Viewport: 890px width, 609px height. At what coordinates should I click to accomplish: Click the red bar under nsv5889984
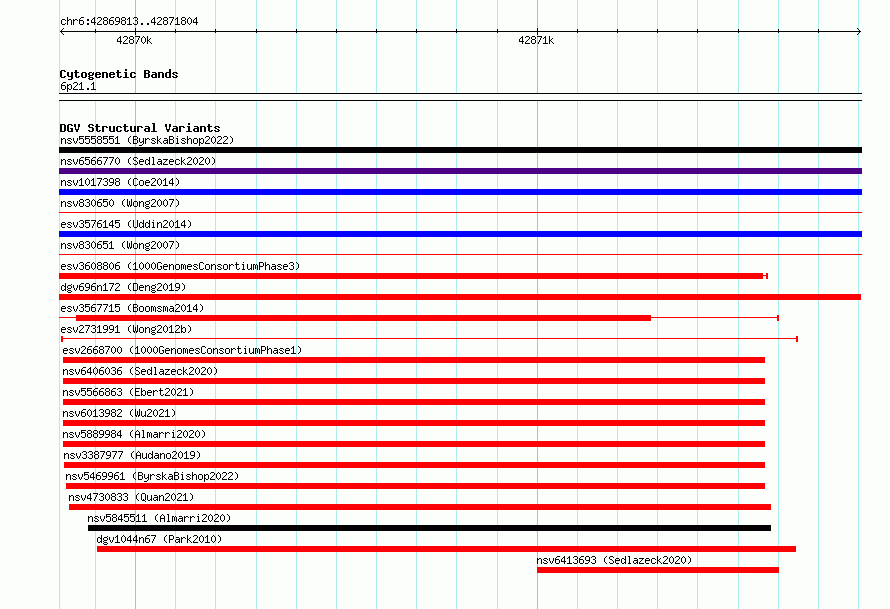point(414,444)
